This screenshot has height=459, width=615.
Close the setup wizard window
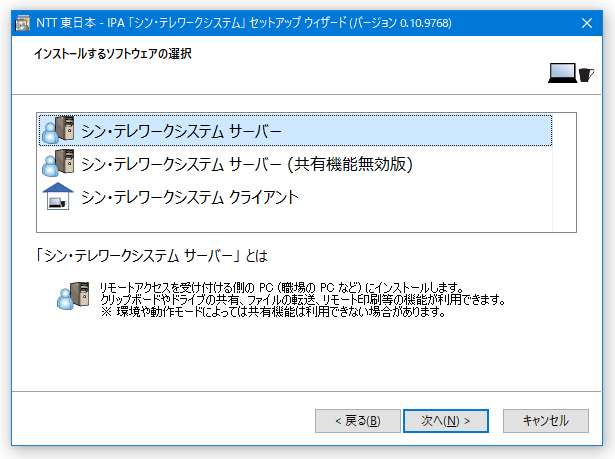point(587,23)
